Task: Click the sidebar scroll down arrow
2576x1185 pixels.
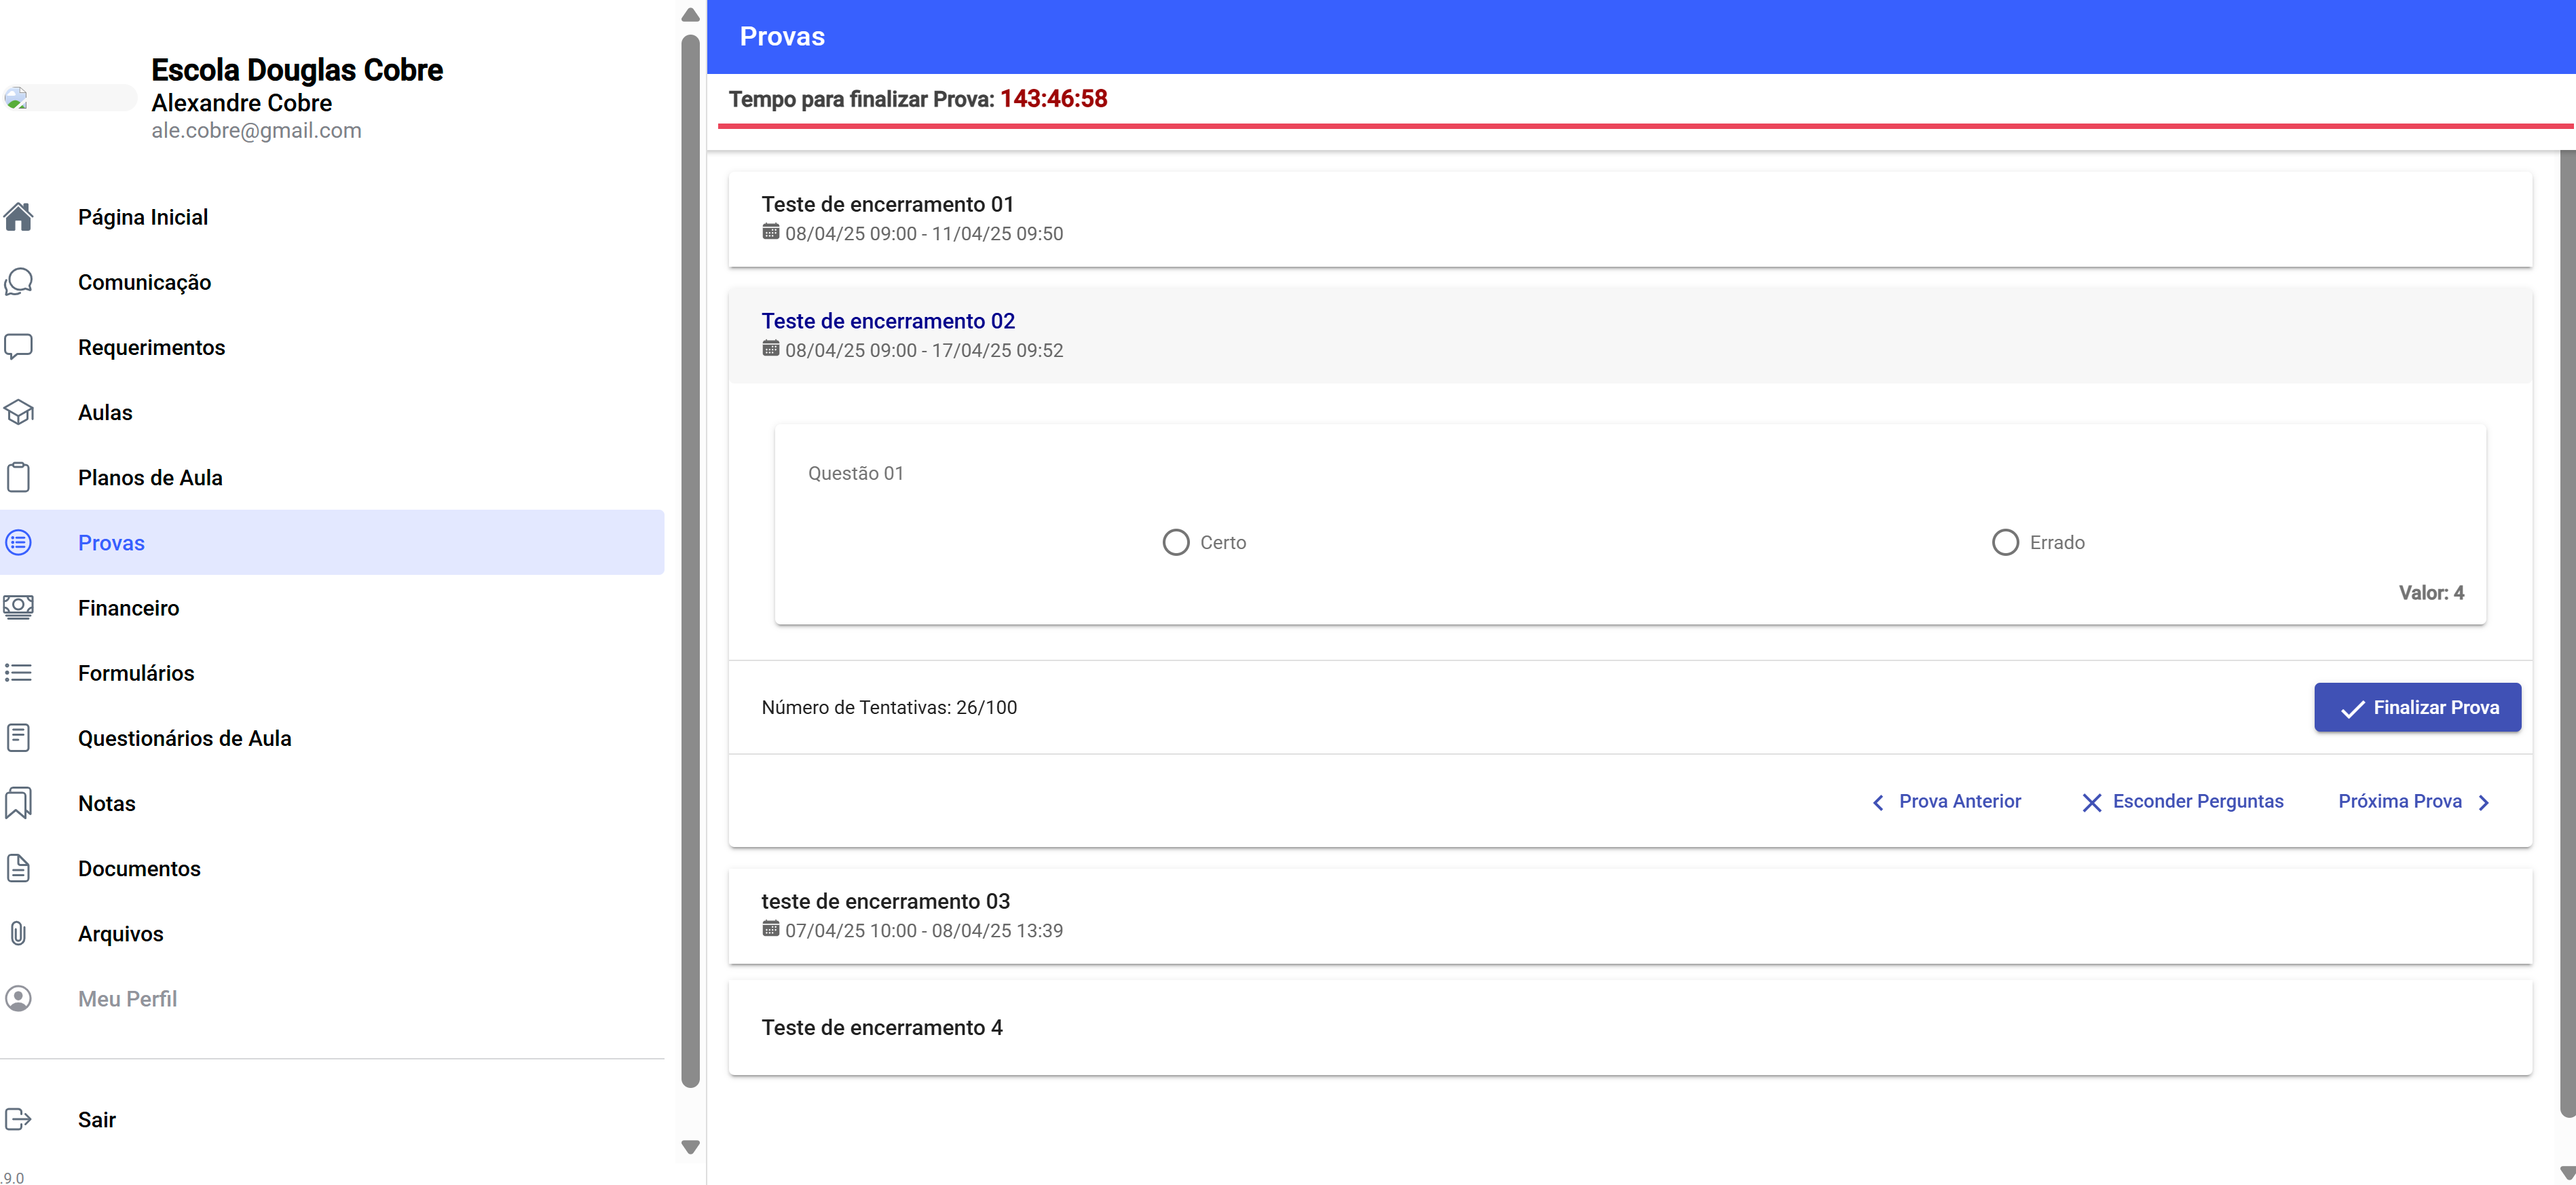Action: 690,1146
